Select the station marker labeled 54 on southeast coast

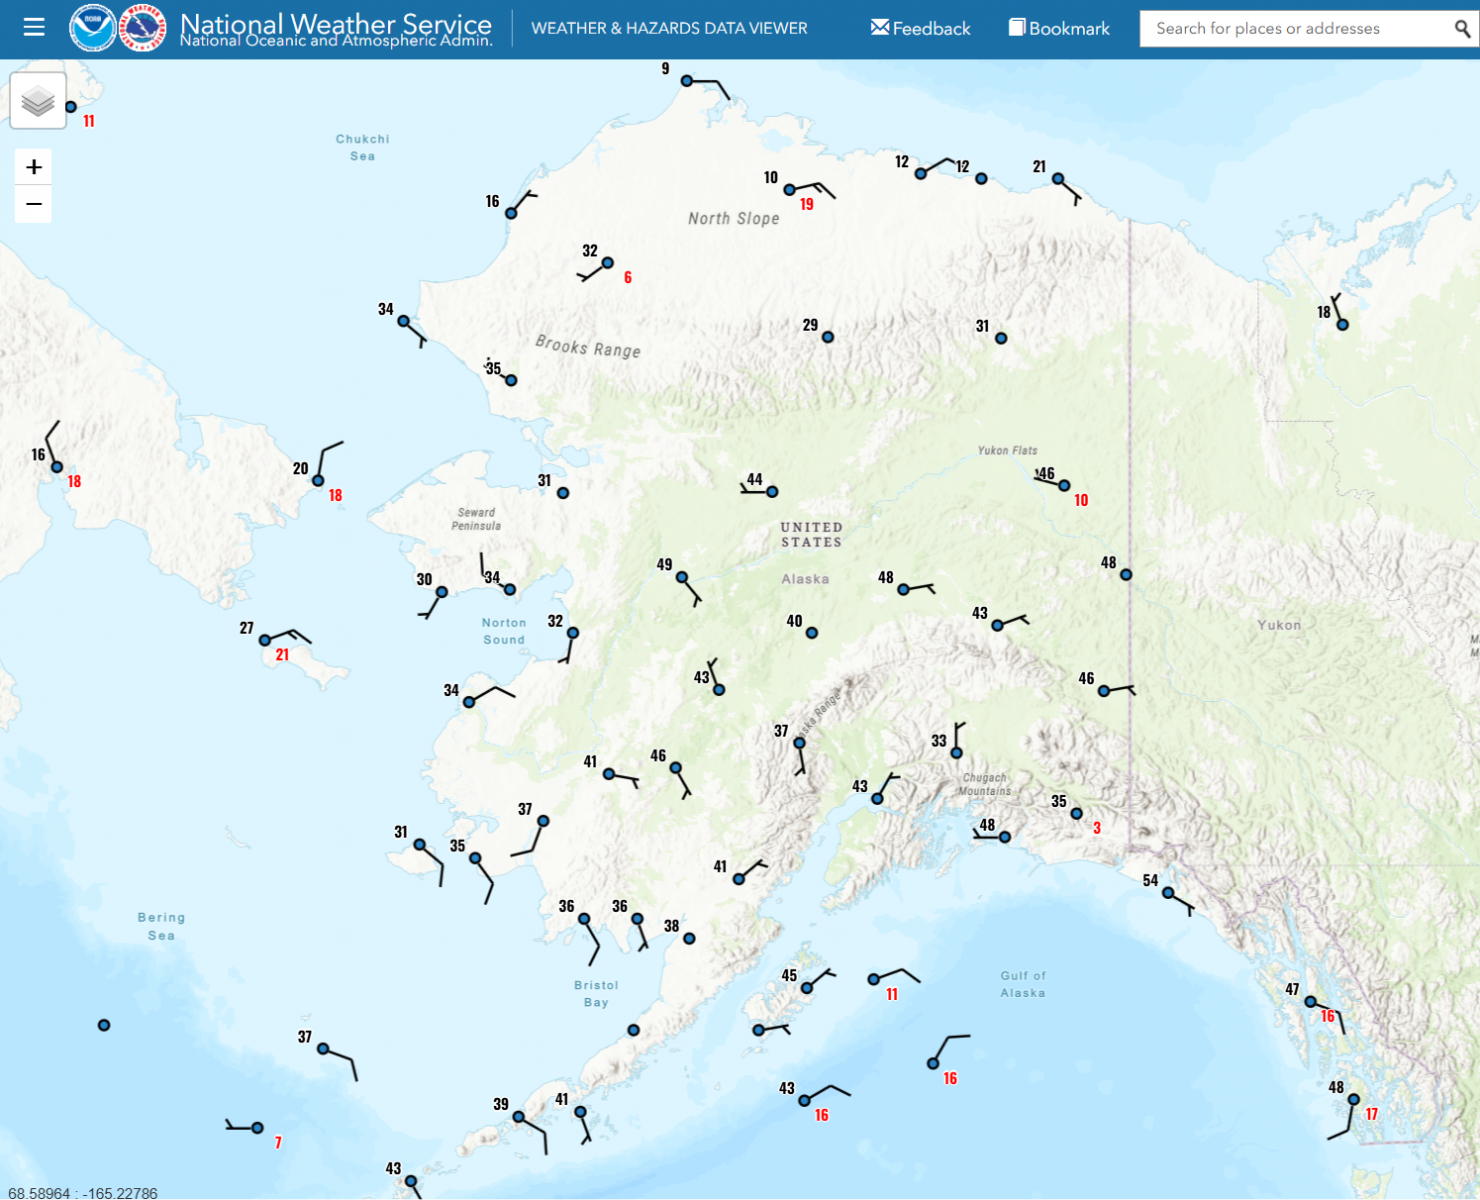(x=1168, y=893)
